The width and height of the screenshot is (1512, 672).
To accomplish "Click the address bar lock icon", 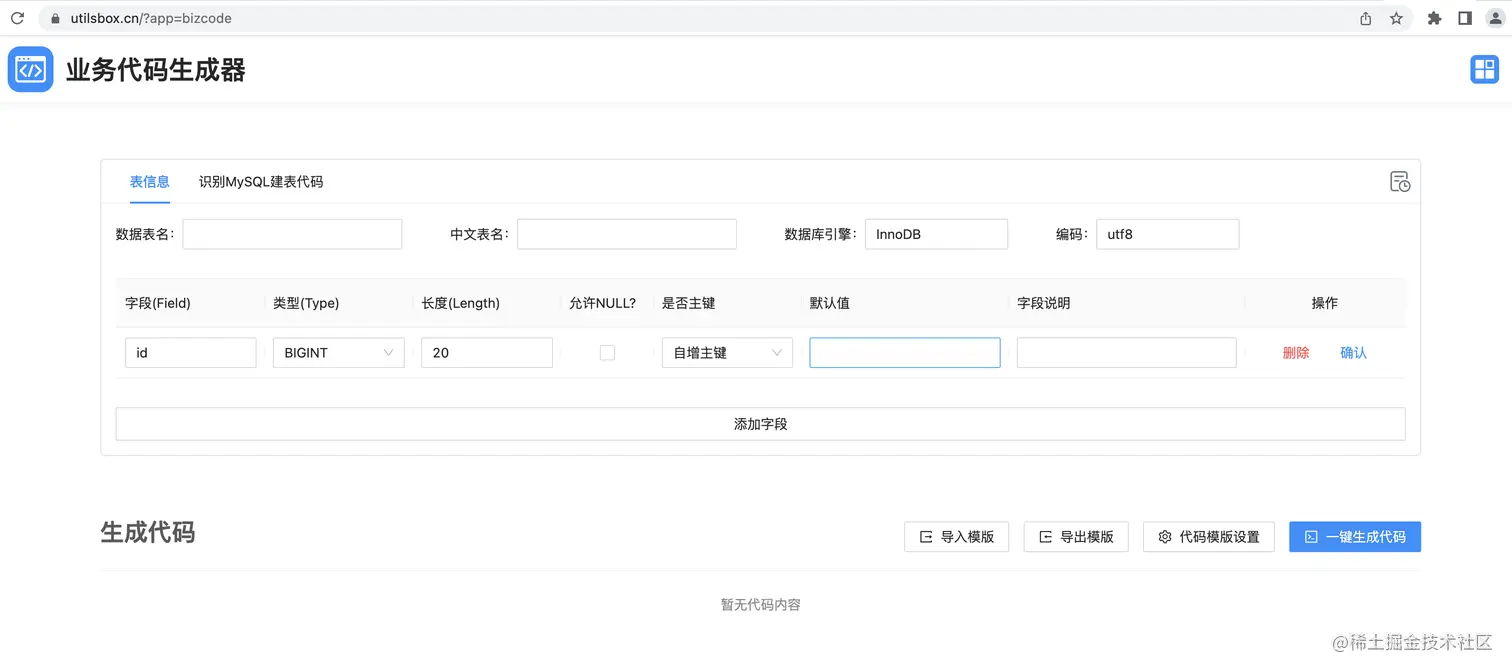I will point(56,18).
